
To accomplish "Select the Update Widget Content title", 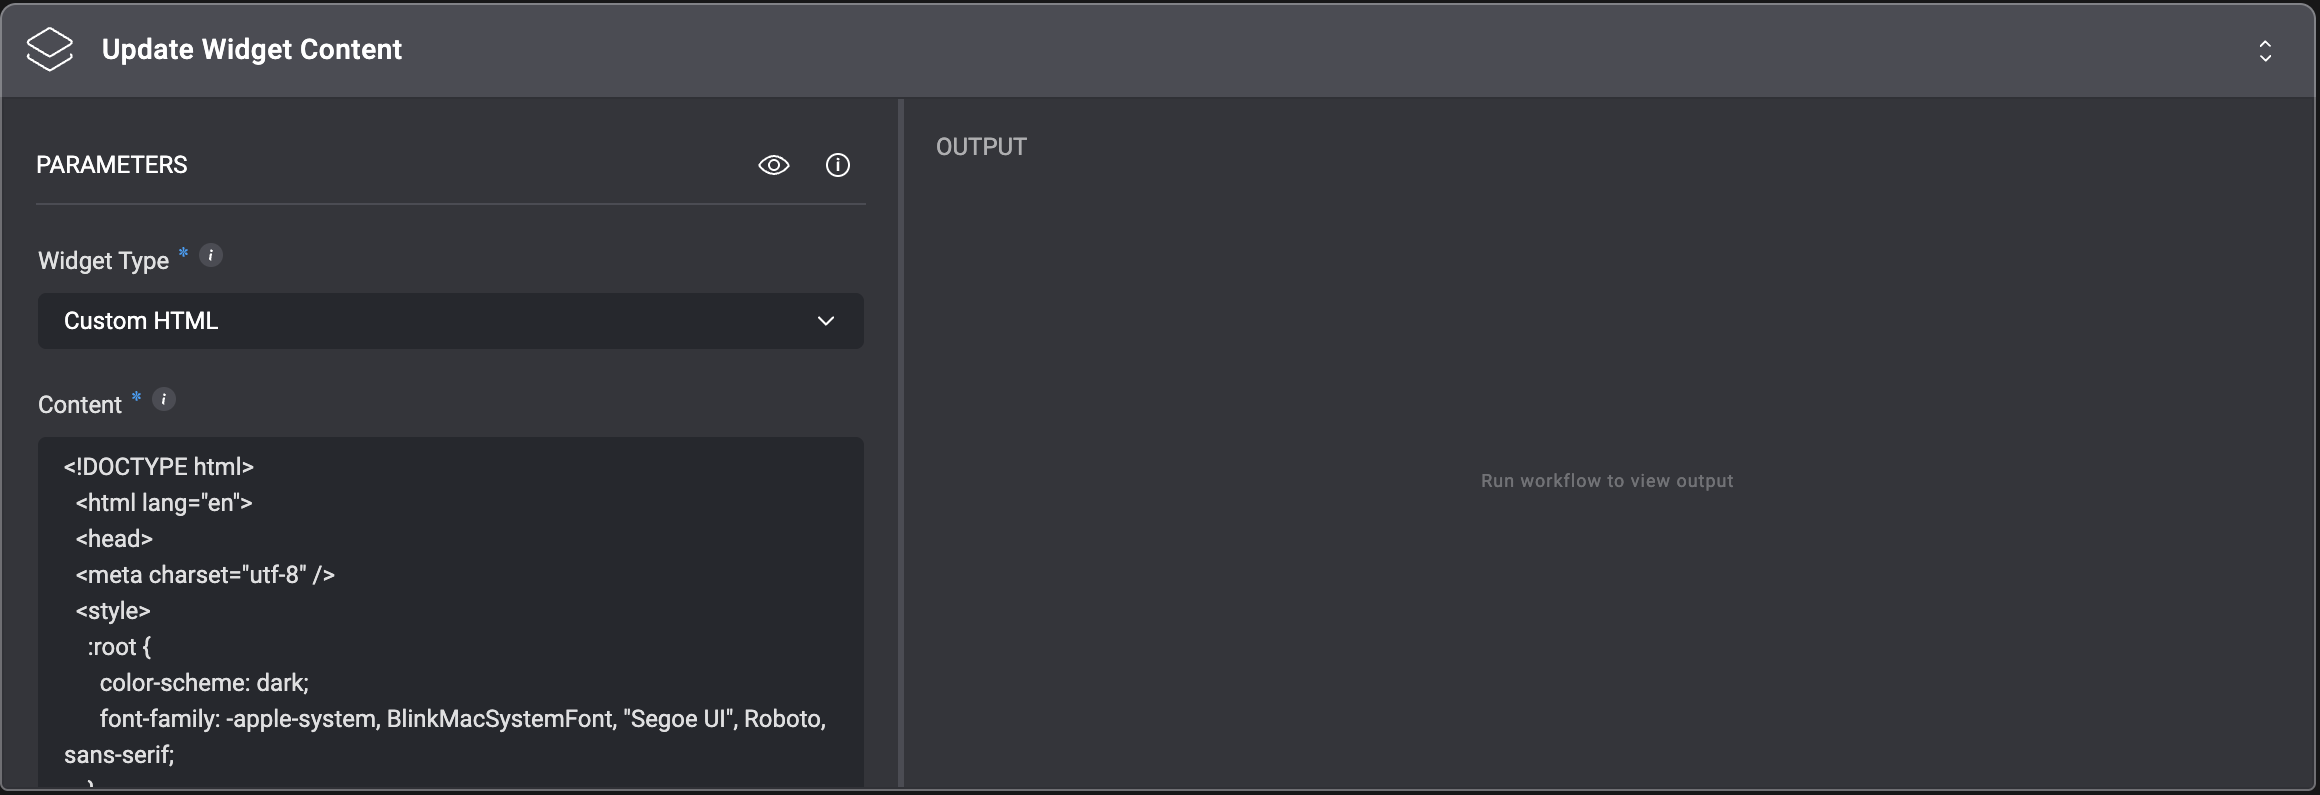I will (252, 49).
